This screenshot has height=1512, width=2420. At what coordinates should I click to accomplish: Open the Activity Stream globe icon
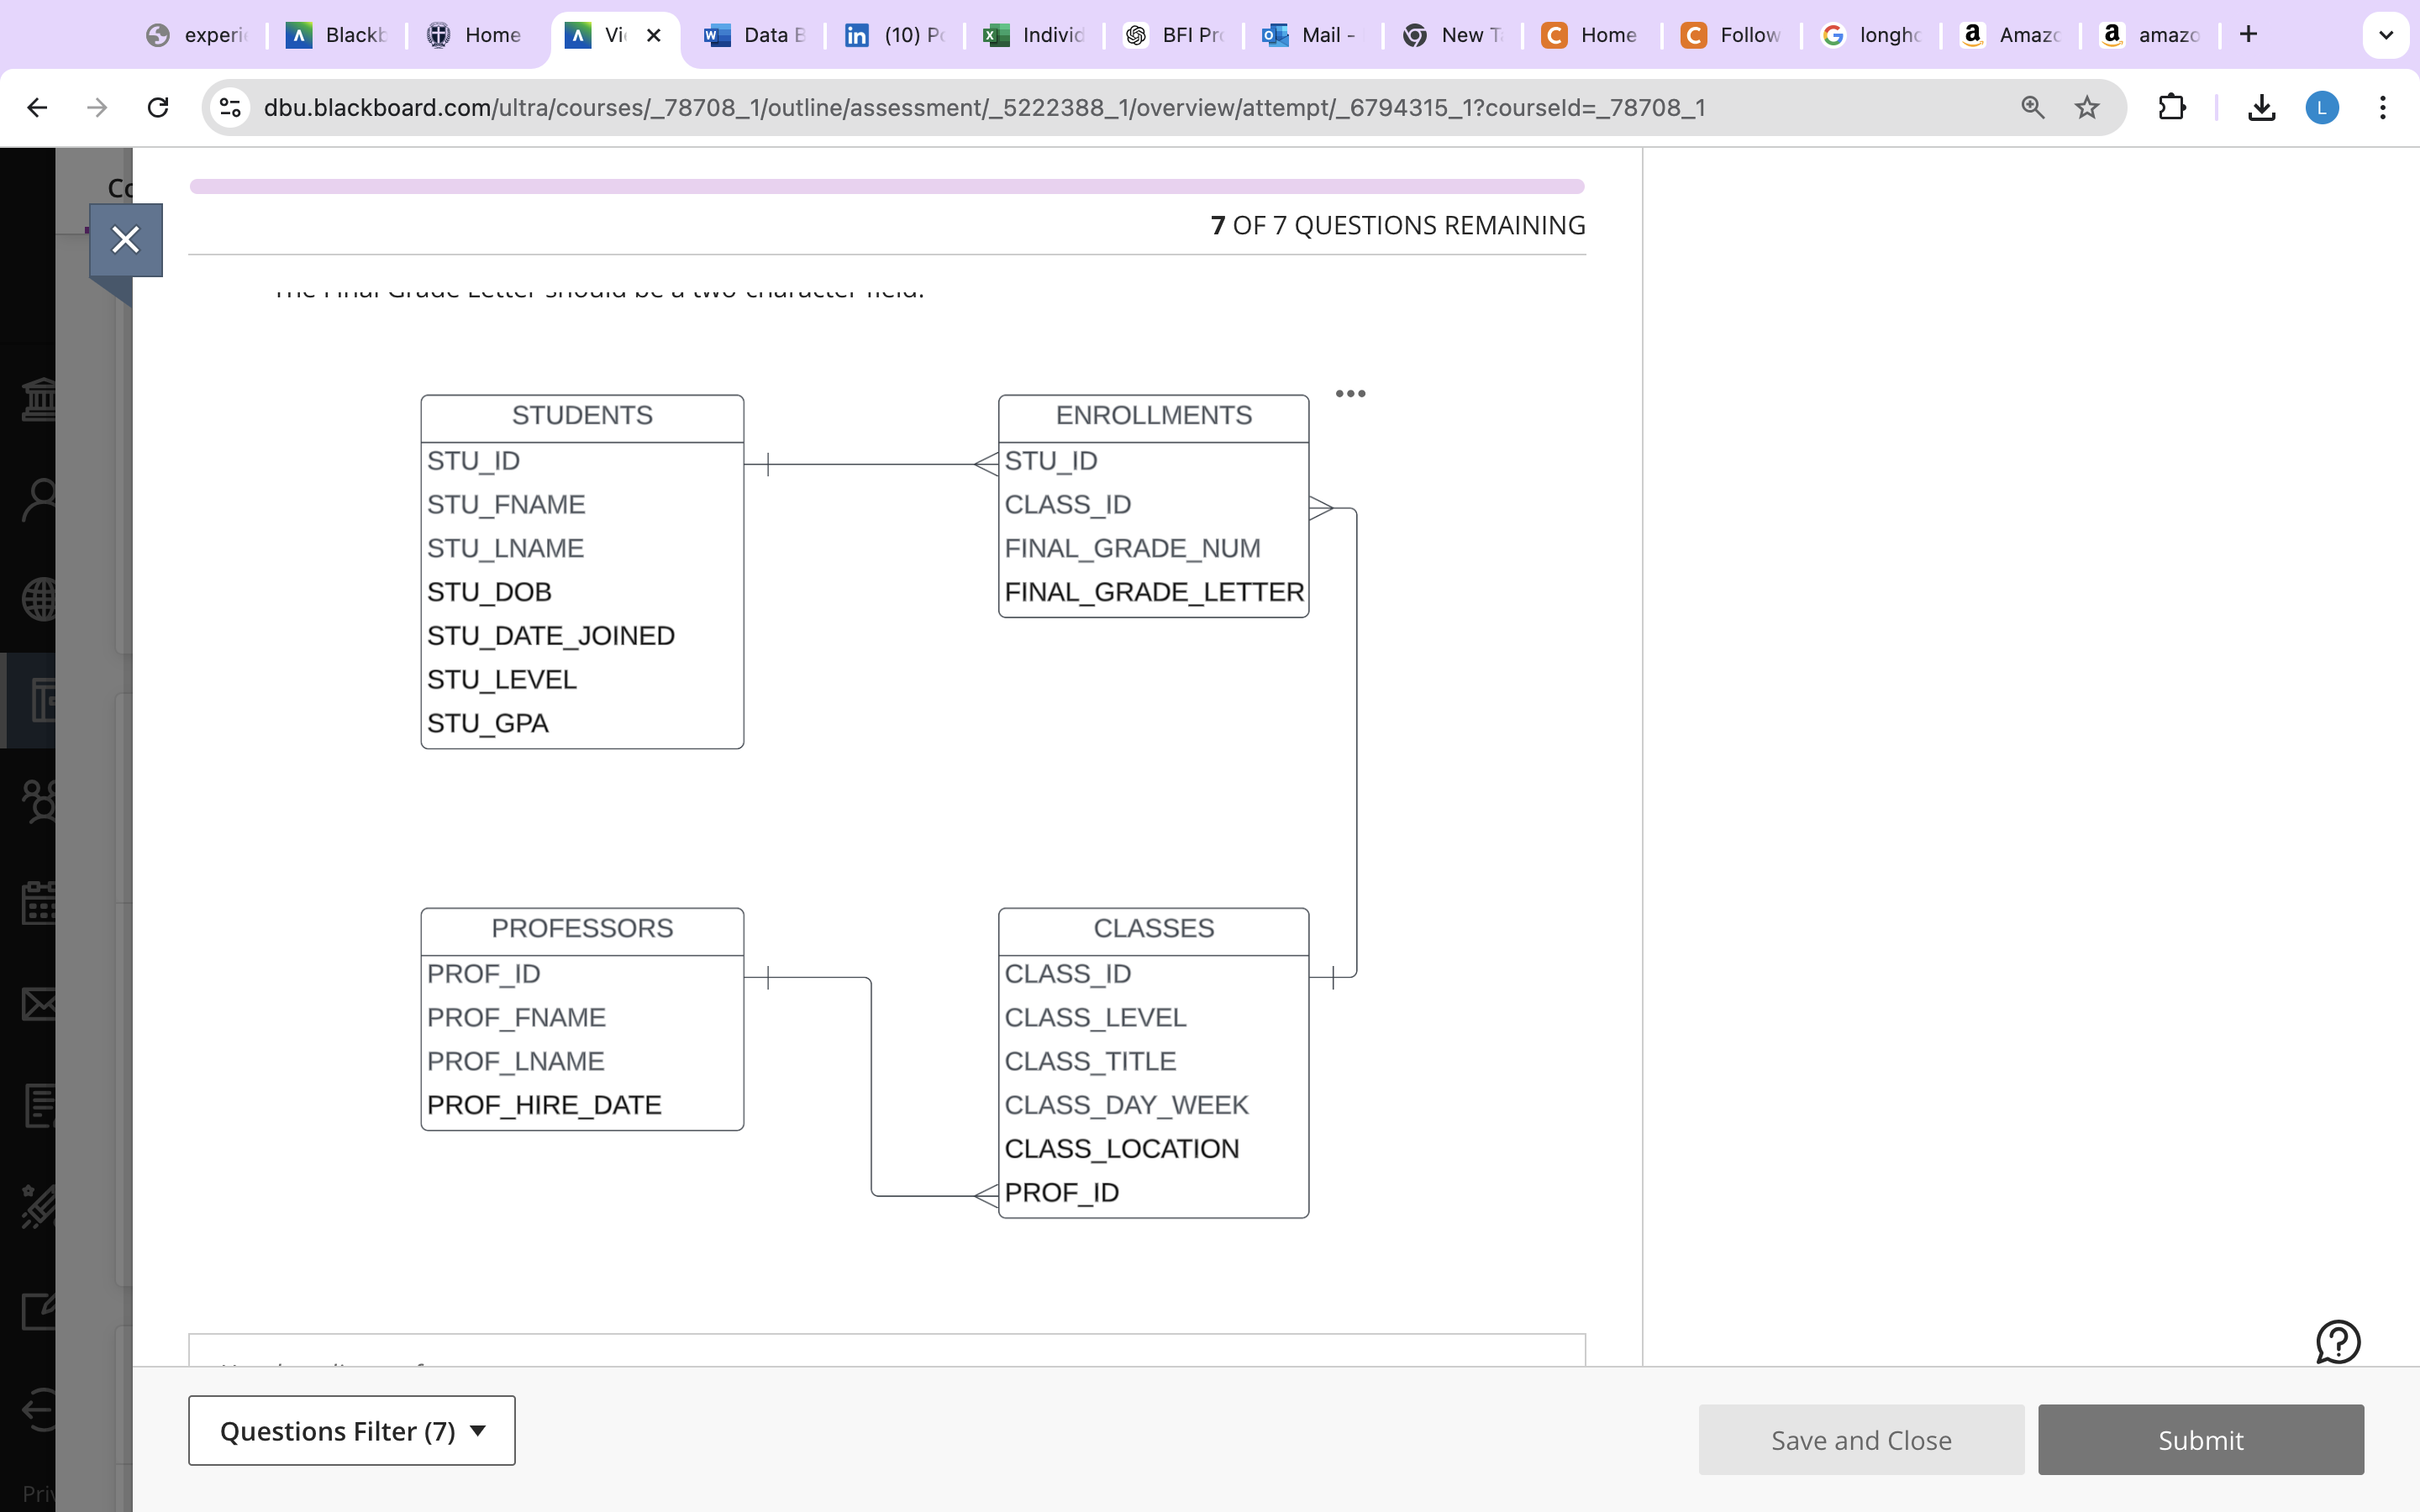point(40,598)
